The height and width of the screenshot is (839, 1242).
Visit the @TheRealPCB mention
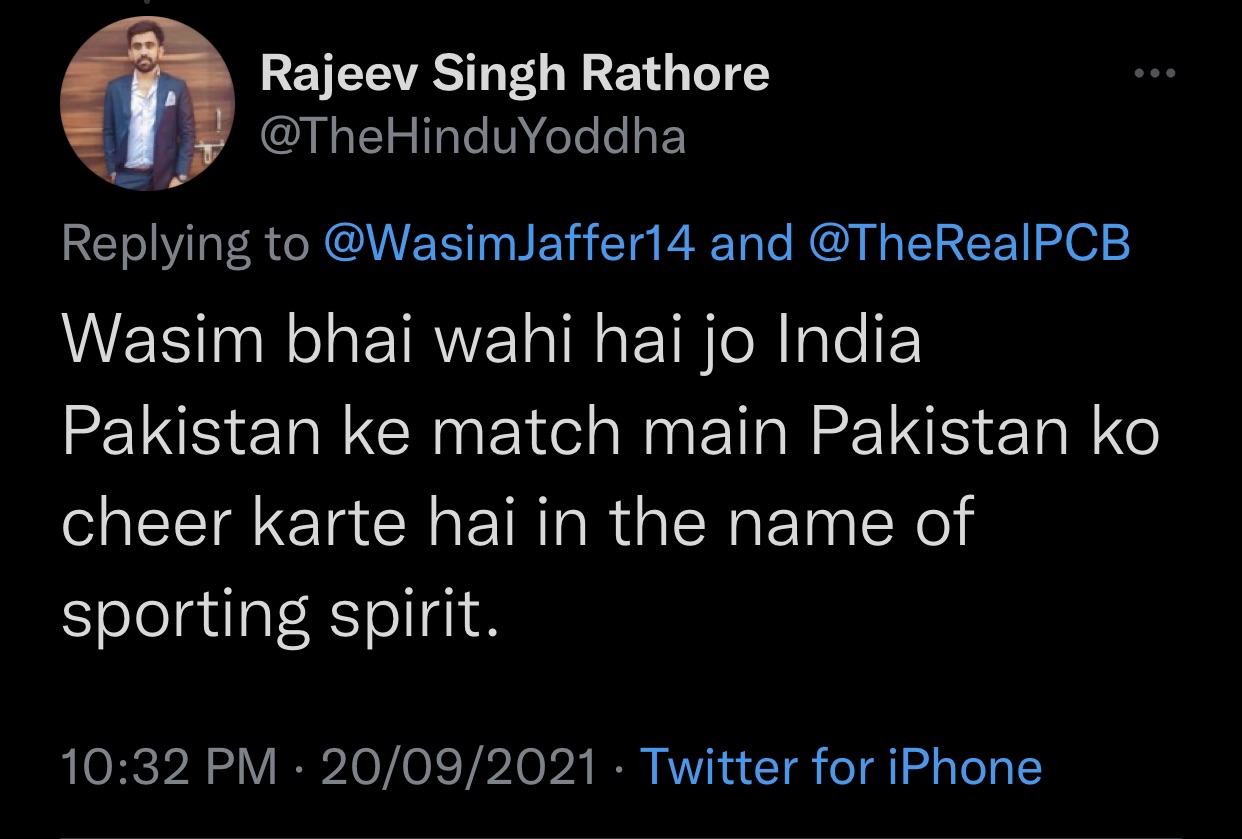coord(968,243)
